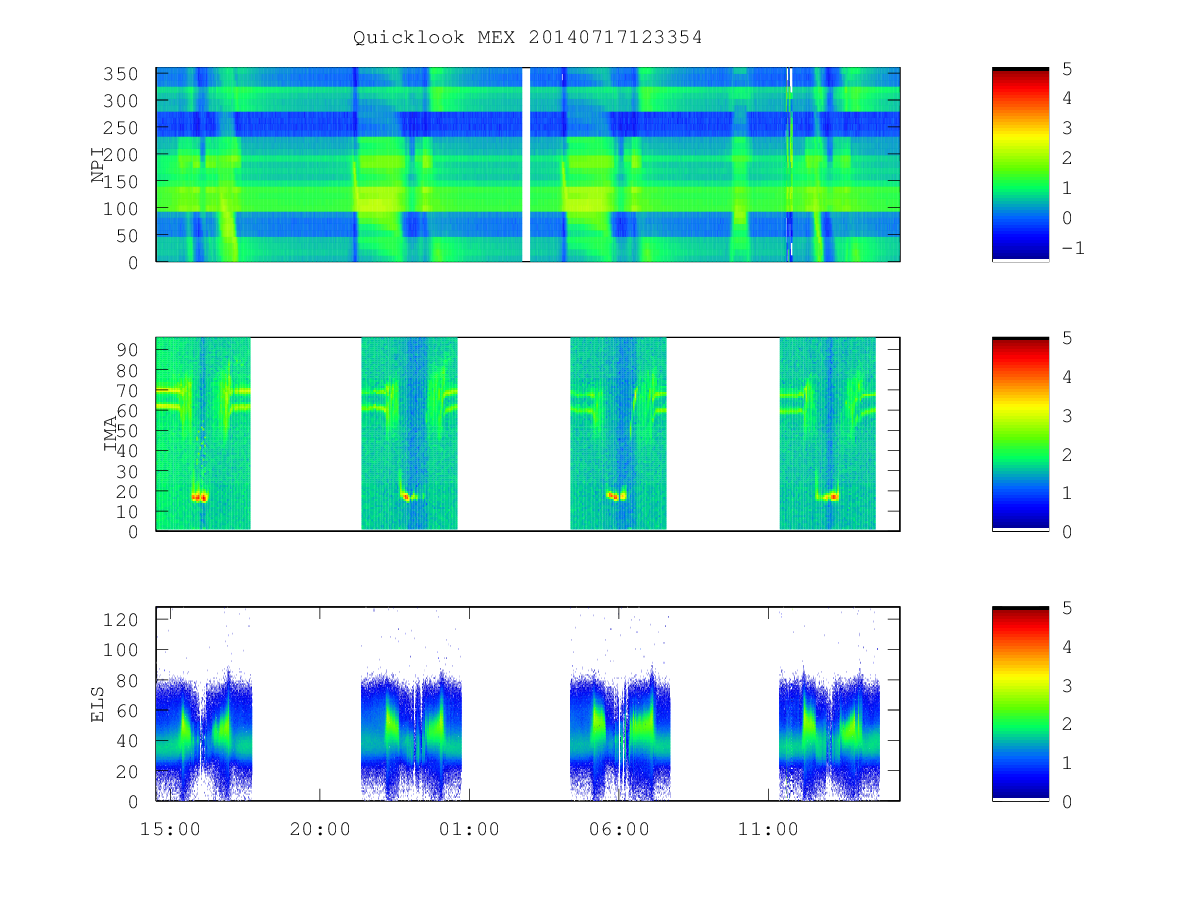Image resolution: width=1200 pixels, height=900 pixels.
Task: Click the IMA axis label
Action: [111, 434]
